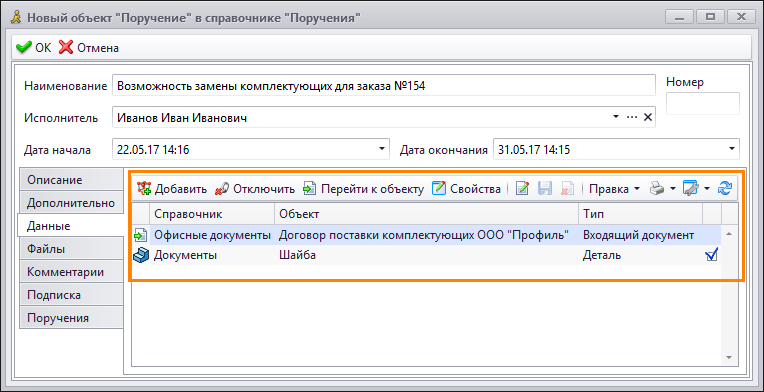Screen dimensions: 764x392
Task: Click the Номер input field
Action: tap(703, 103)
